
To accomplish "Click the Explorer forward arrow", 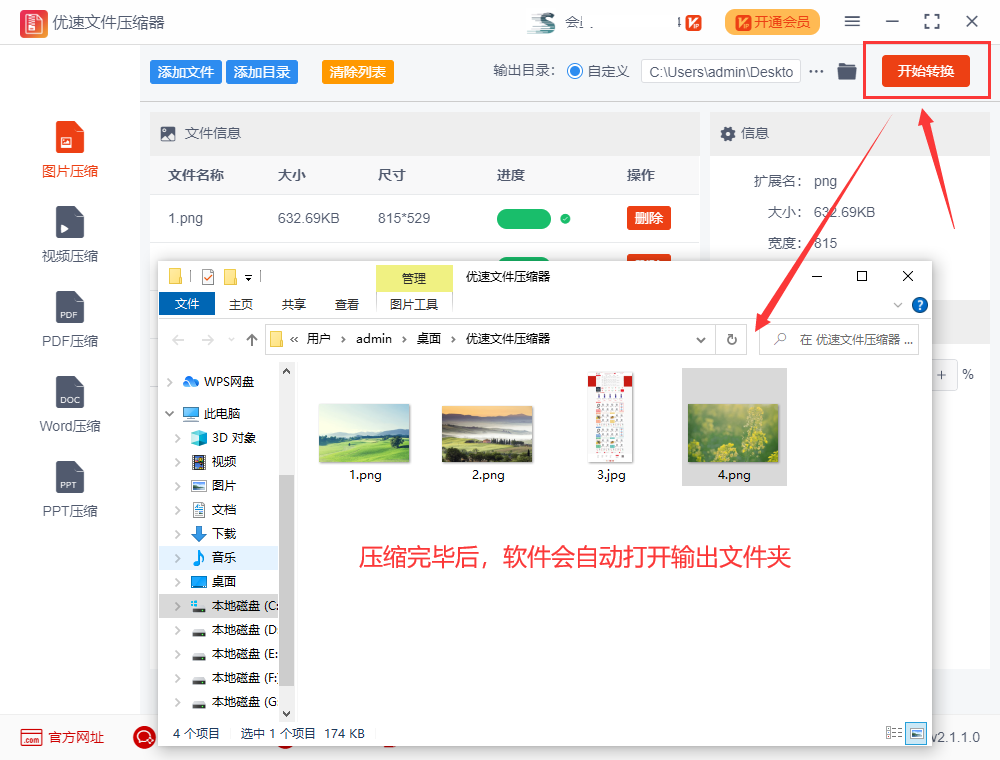I will click(207, 340).
